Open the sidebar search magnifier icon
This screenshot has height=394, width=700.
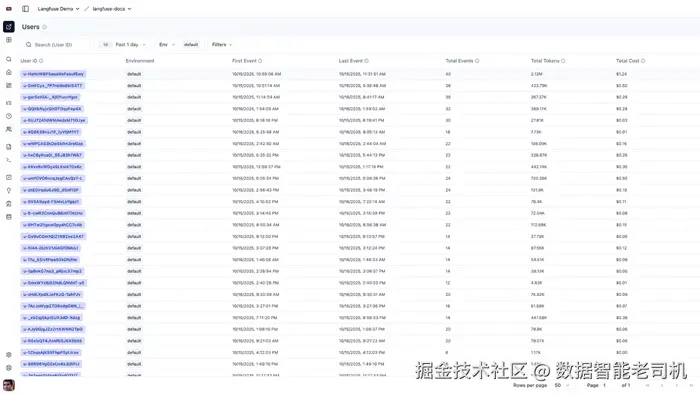click(8, 59)
